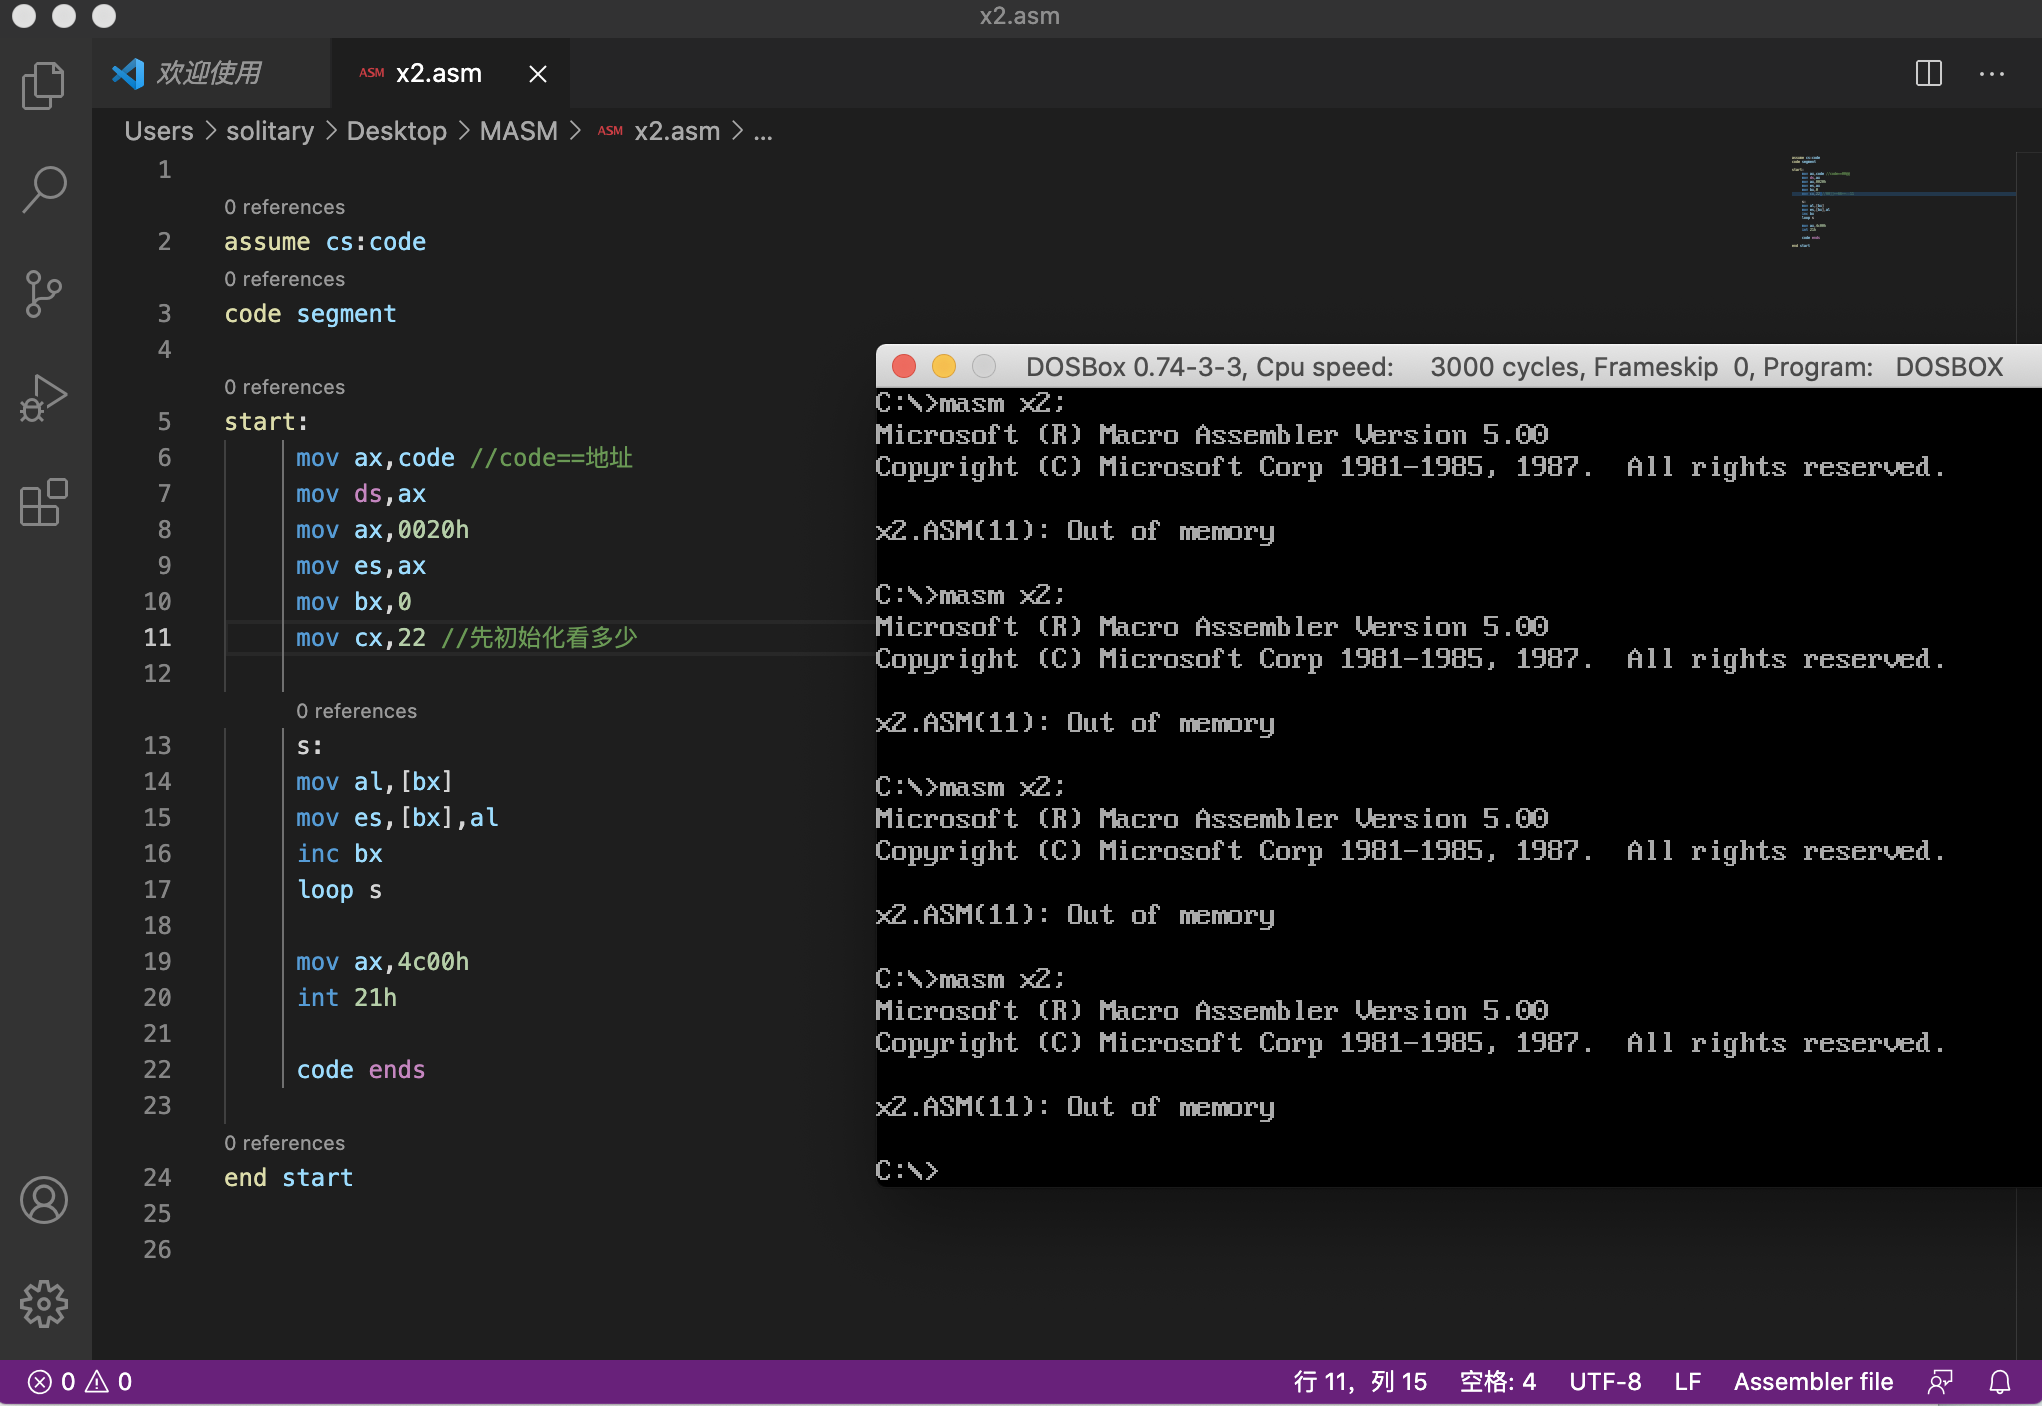Click the 0 references lens above start label

pyautogui.click(x=284, y=387)
